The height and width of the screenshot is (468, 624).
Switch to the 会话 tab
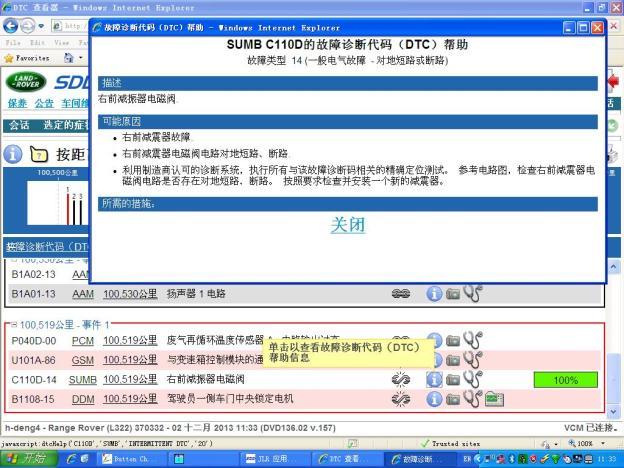19,125
